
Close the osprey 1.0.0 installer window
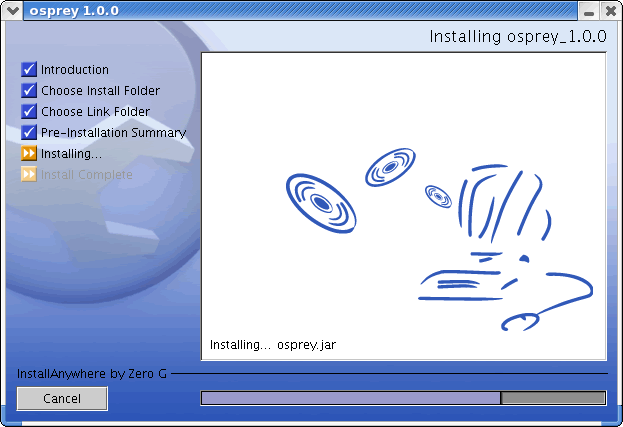click(610, 10)
